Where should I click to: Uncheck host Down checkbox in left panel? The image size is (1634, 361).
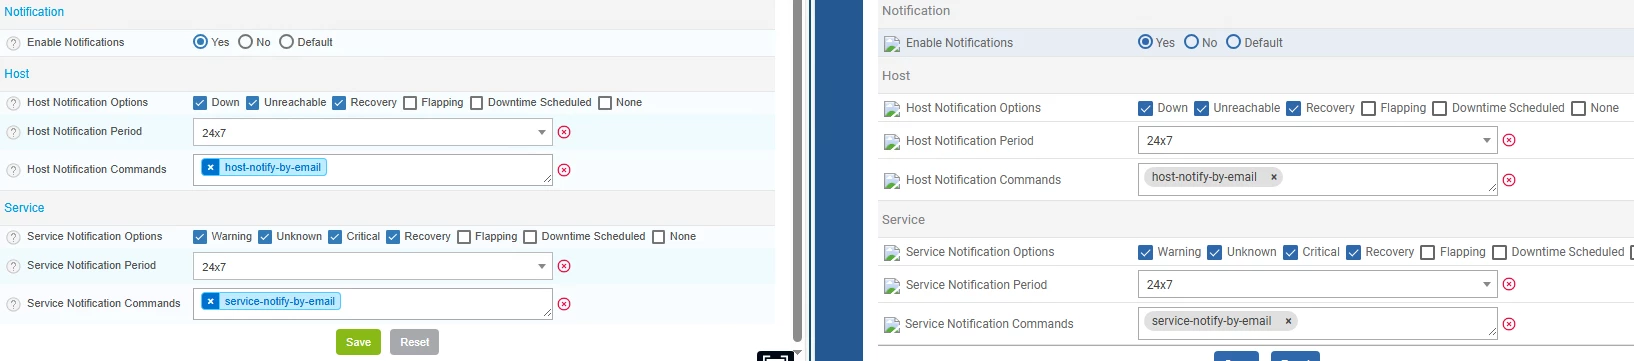click(x=200, y=103)
